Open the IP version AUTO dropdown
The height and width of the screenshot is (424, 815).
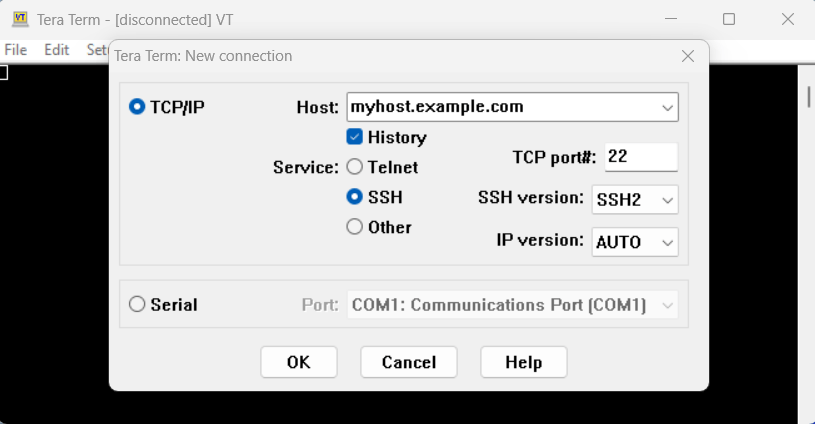tap(635, 242)
